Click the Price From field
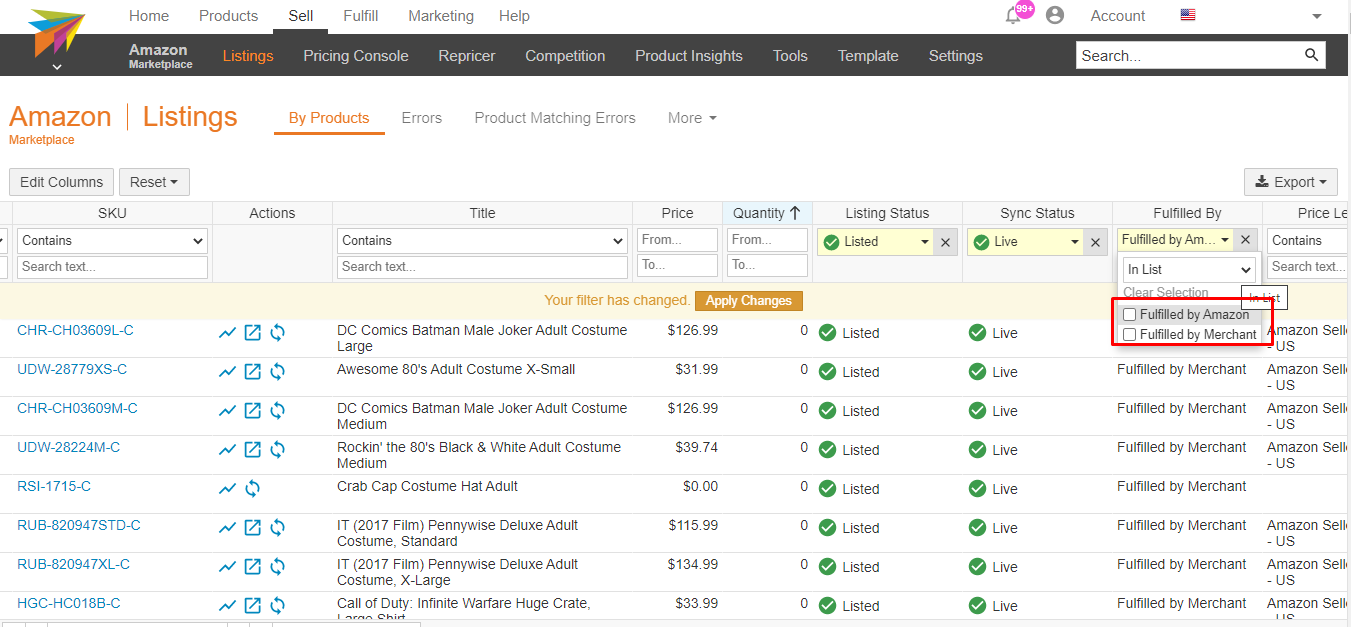The width and height of the screenshot is (1351, 627). pos(677,240)
